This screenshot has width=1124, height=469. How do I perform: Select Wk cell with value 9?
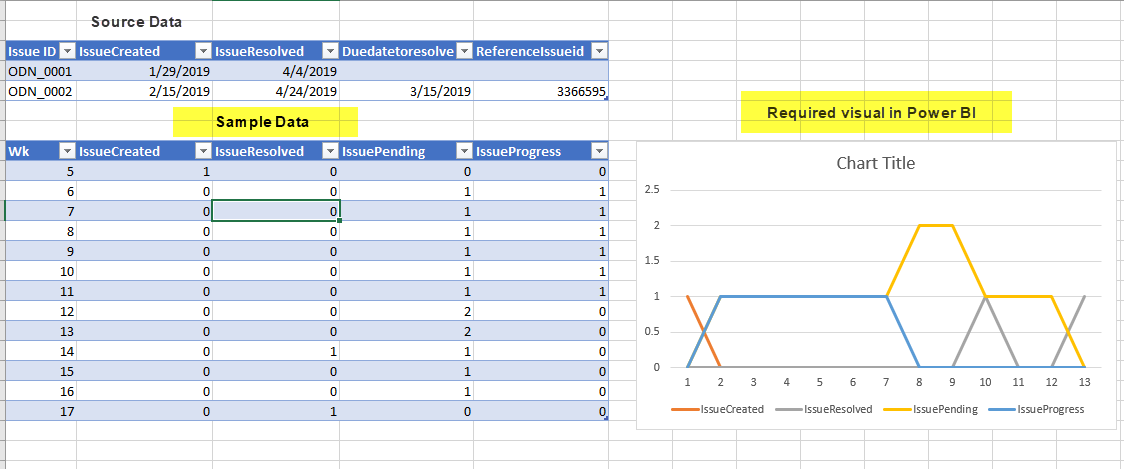pos(41,252)
